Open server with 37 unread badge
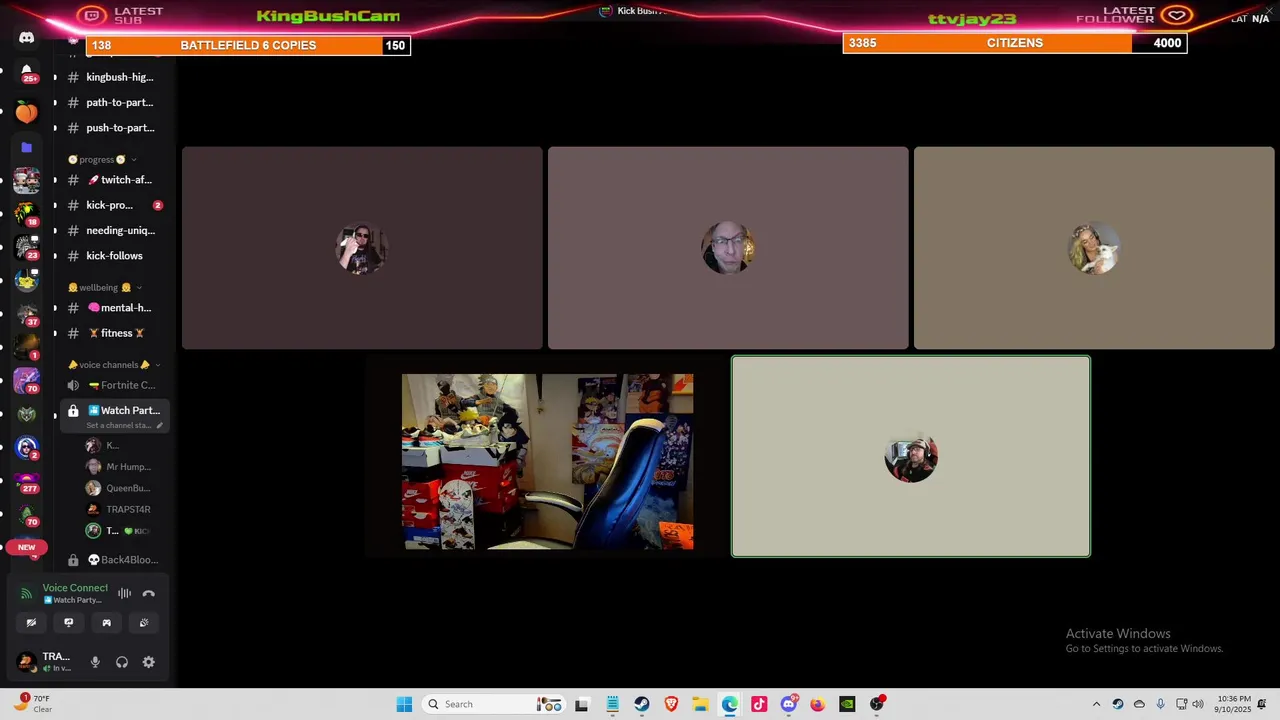 [x=27, y=314]
